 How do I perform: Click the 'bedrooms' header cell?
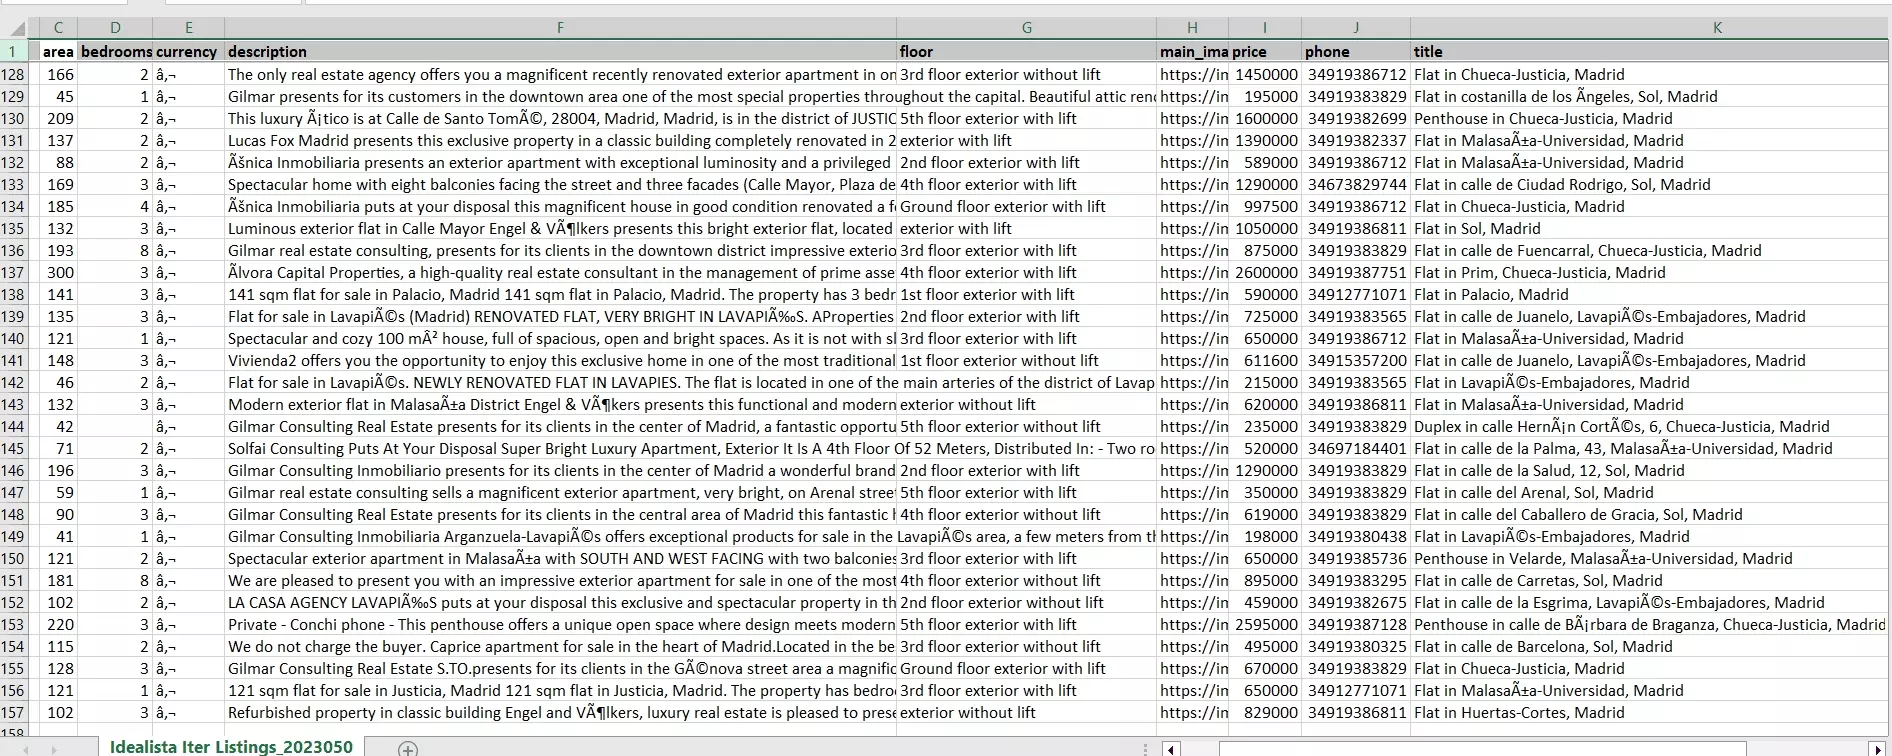(115, 51)
